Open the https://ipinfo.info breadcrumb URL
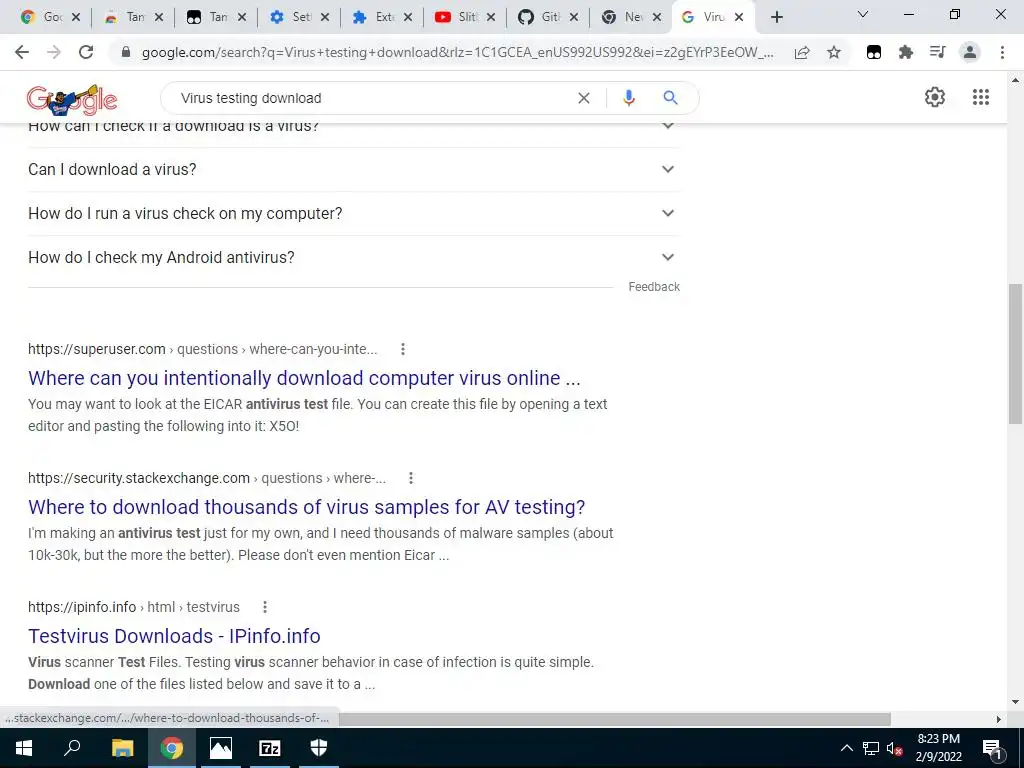The image size is (1024, 768). click(82, 607)
